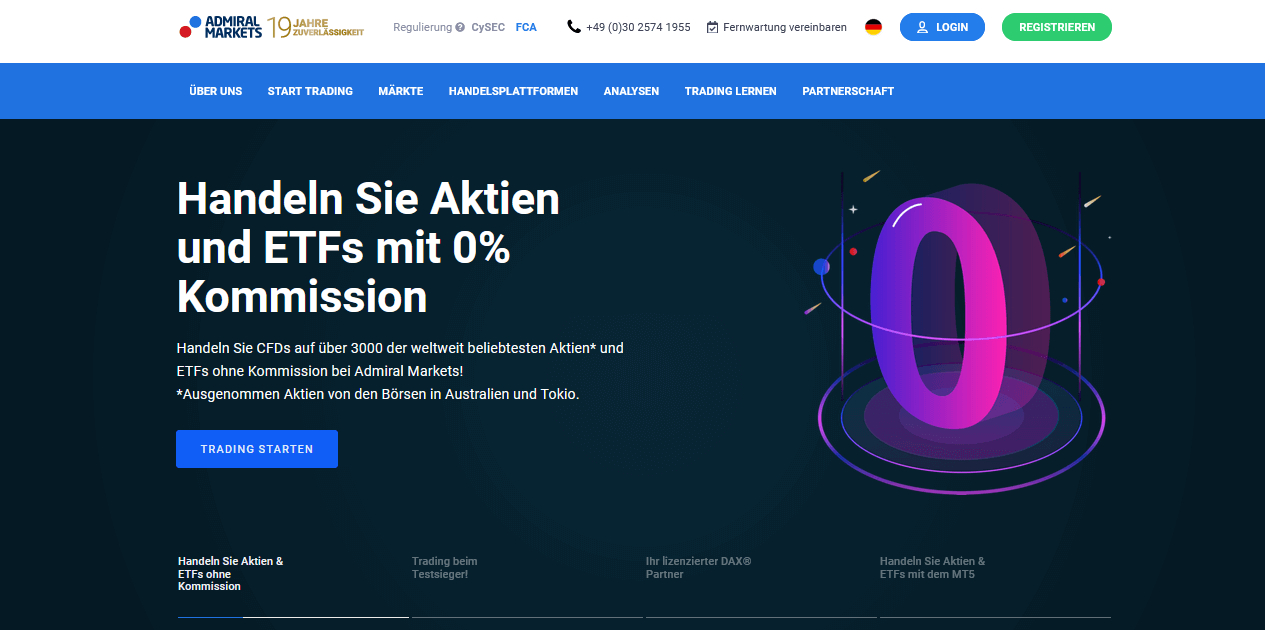Open the CySEC regulation link
The image size is (1265, 630).
pyautogui.click(x=489, y=28)
